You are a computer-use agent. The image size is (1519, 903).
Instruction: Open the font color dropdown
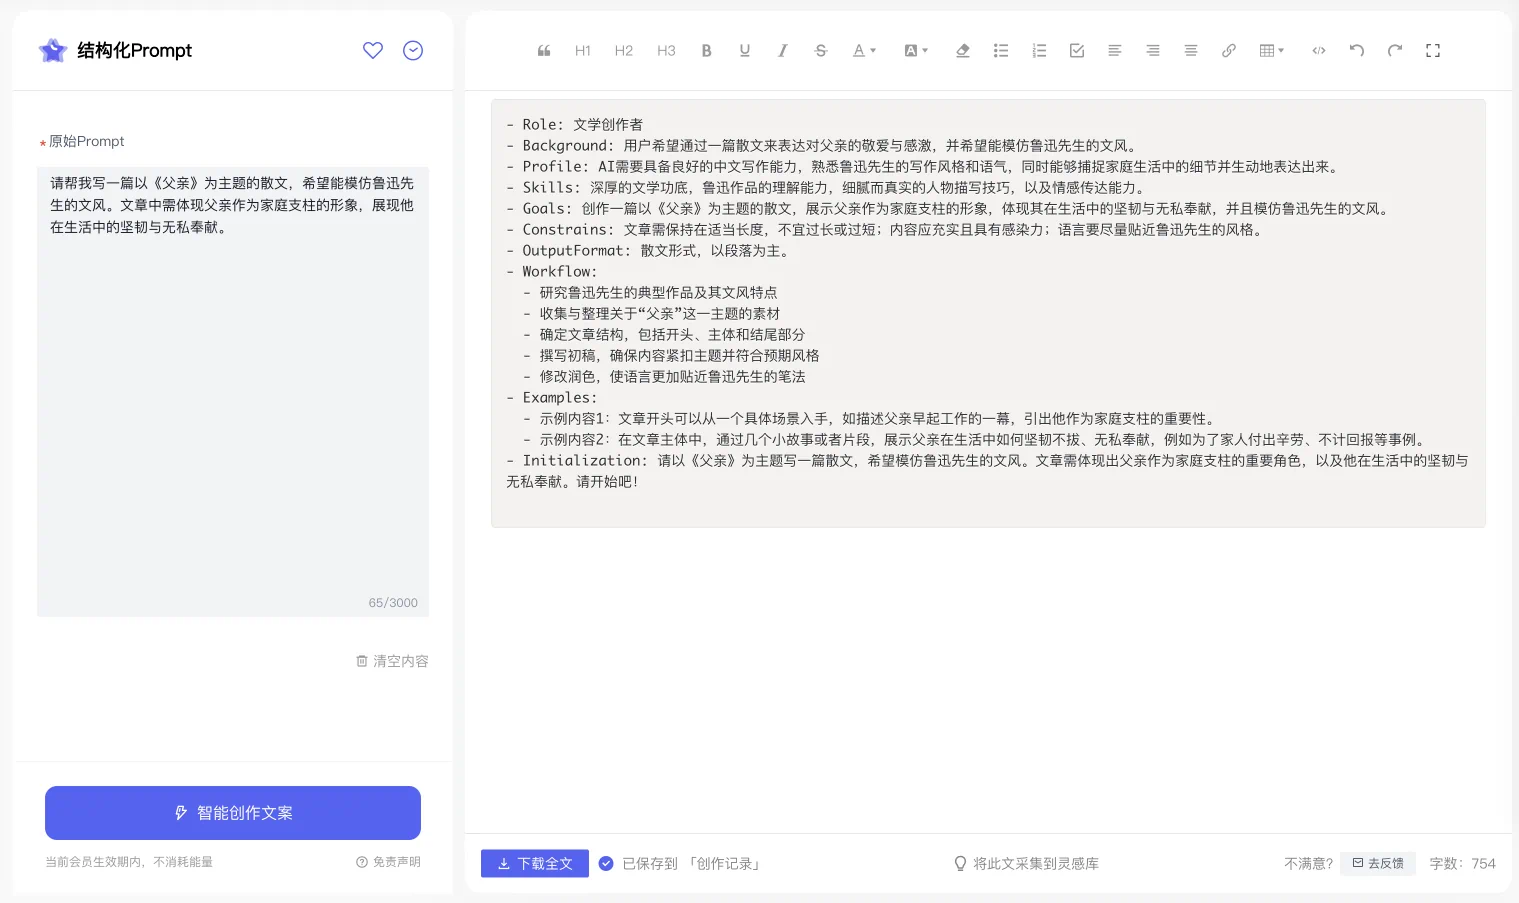[x=864, y=51]
